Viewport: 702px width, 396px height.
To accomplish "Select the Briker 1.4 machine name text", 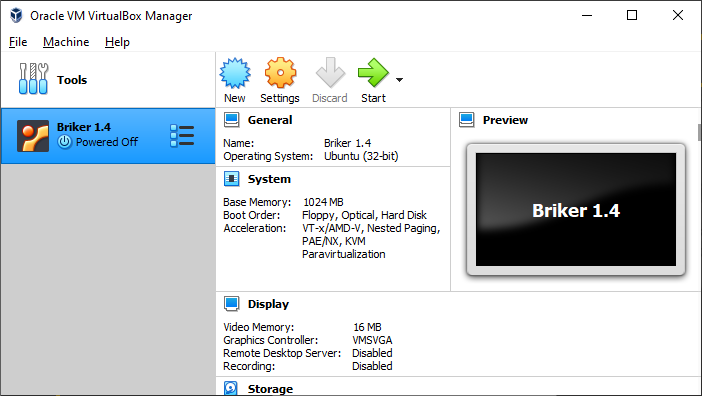I will click(x=84, y=127).
